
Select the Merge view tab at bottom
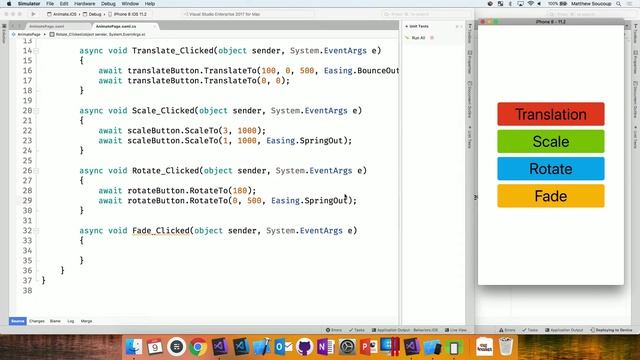pyautogui.click(x=86, y=321)
